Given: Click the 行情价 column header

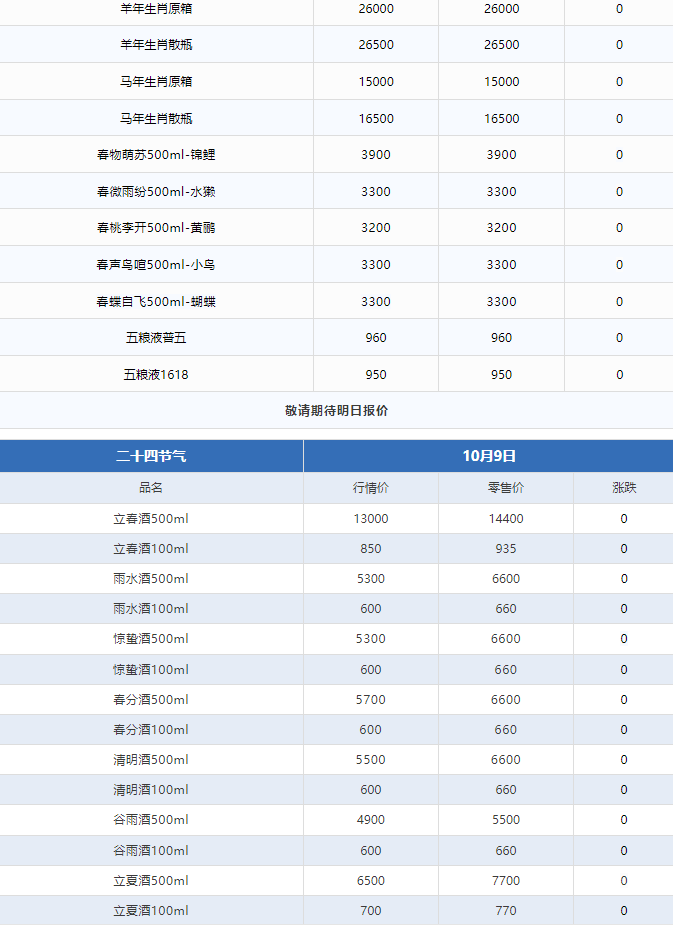Looking at the screenshot, I should tap(371, 488).
